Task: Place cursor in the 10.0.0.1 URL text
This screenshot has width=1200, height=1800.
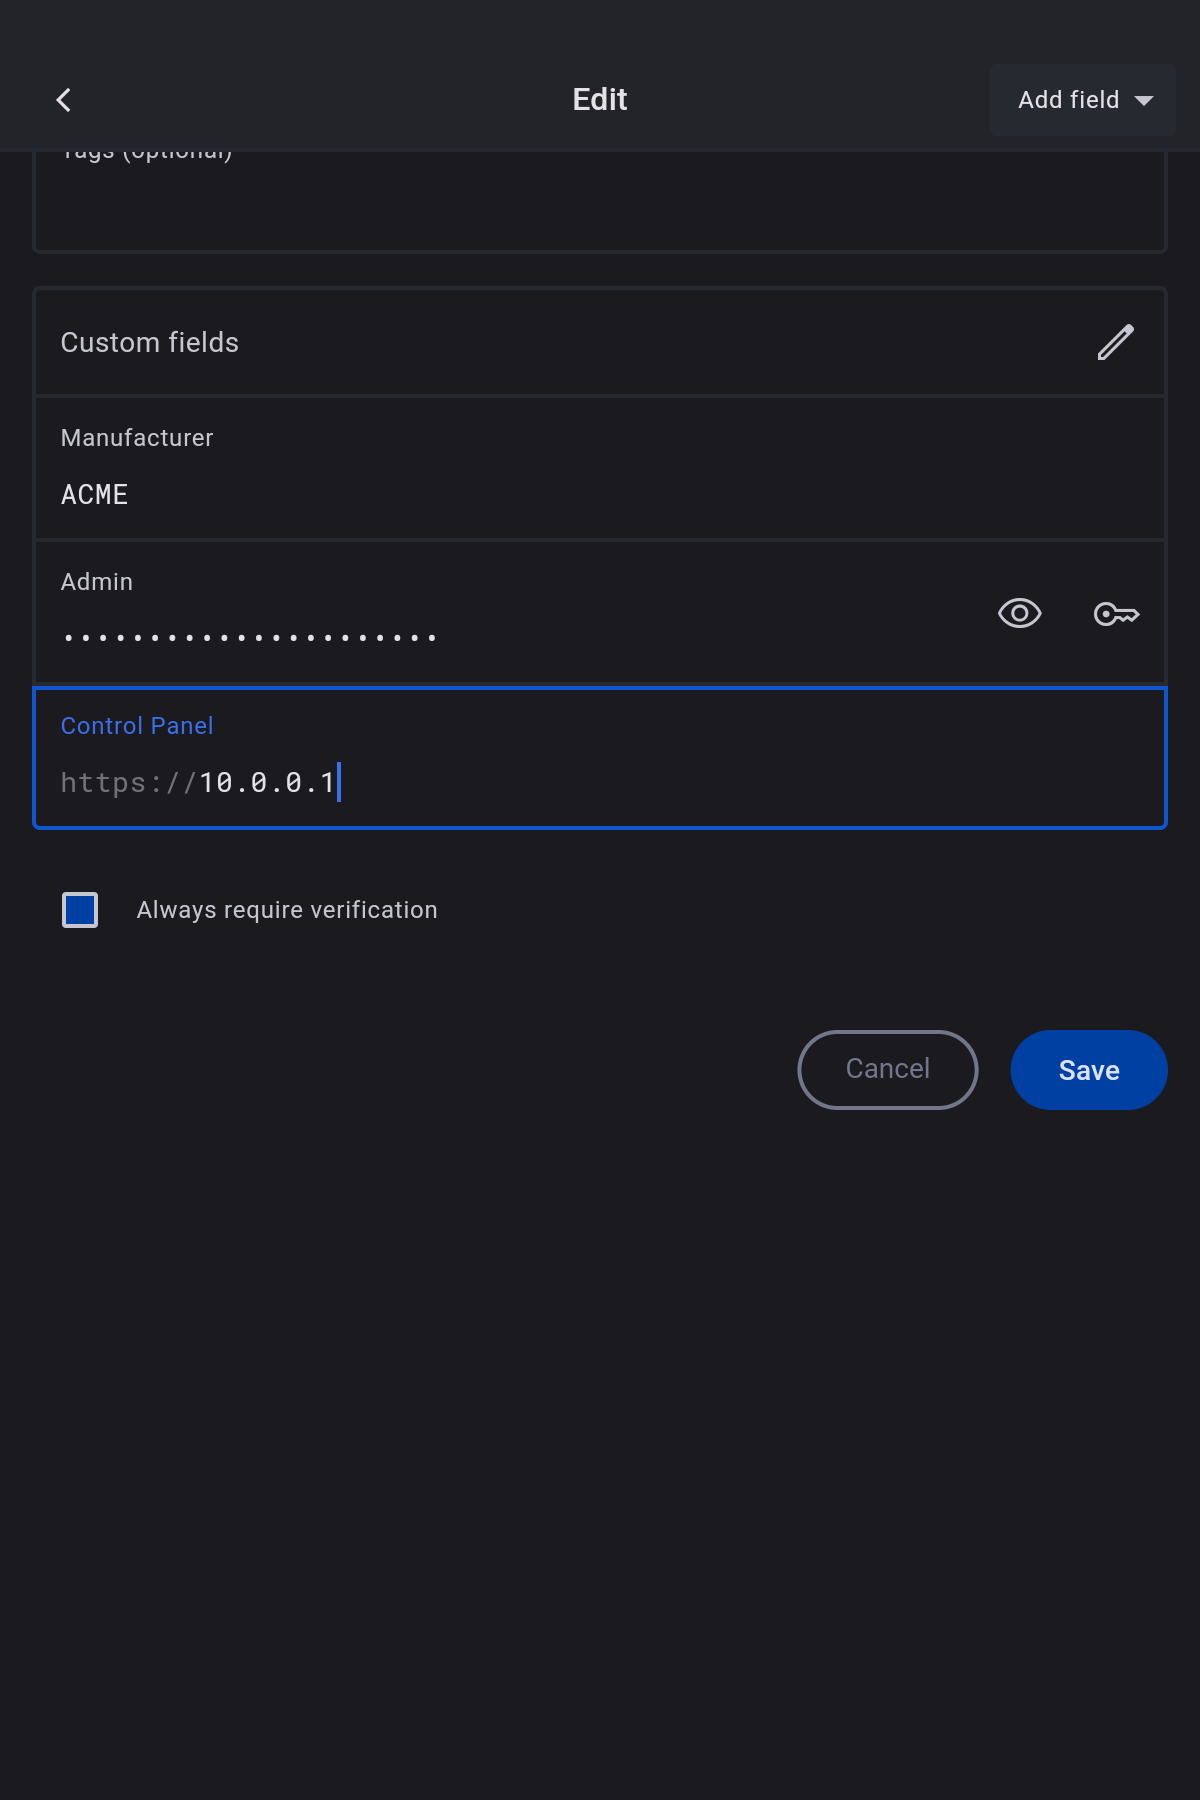Action: coord(266,782)
